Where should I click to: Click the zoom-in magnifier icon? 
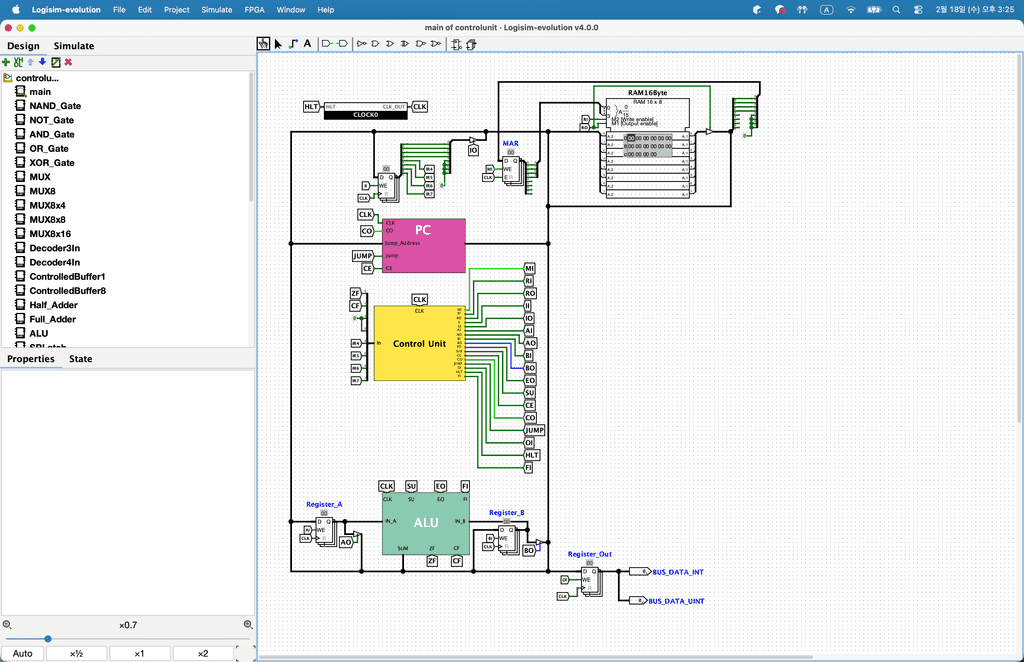[x=248, y=625]
